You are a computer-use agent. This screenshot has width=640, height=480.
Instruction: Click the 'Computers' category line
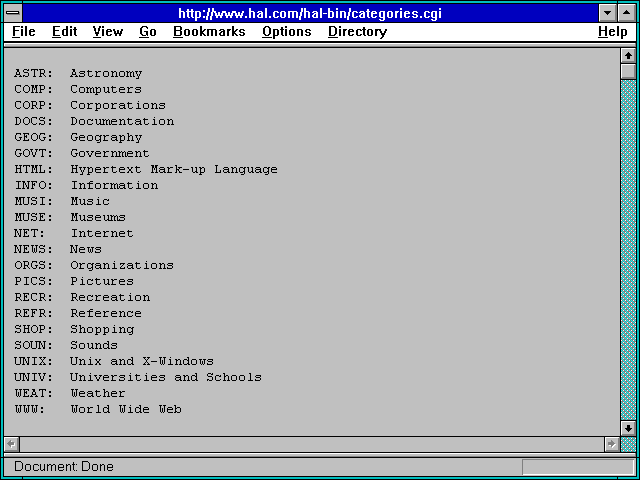(x=78, y=89)
